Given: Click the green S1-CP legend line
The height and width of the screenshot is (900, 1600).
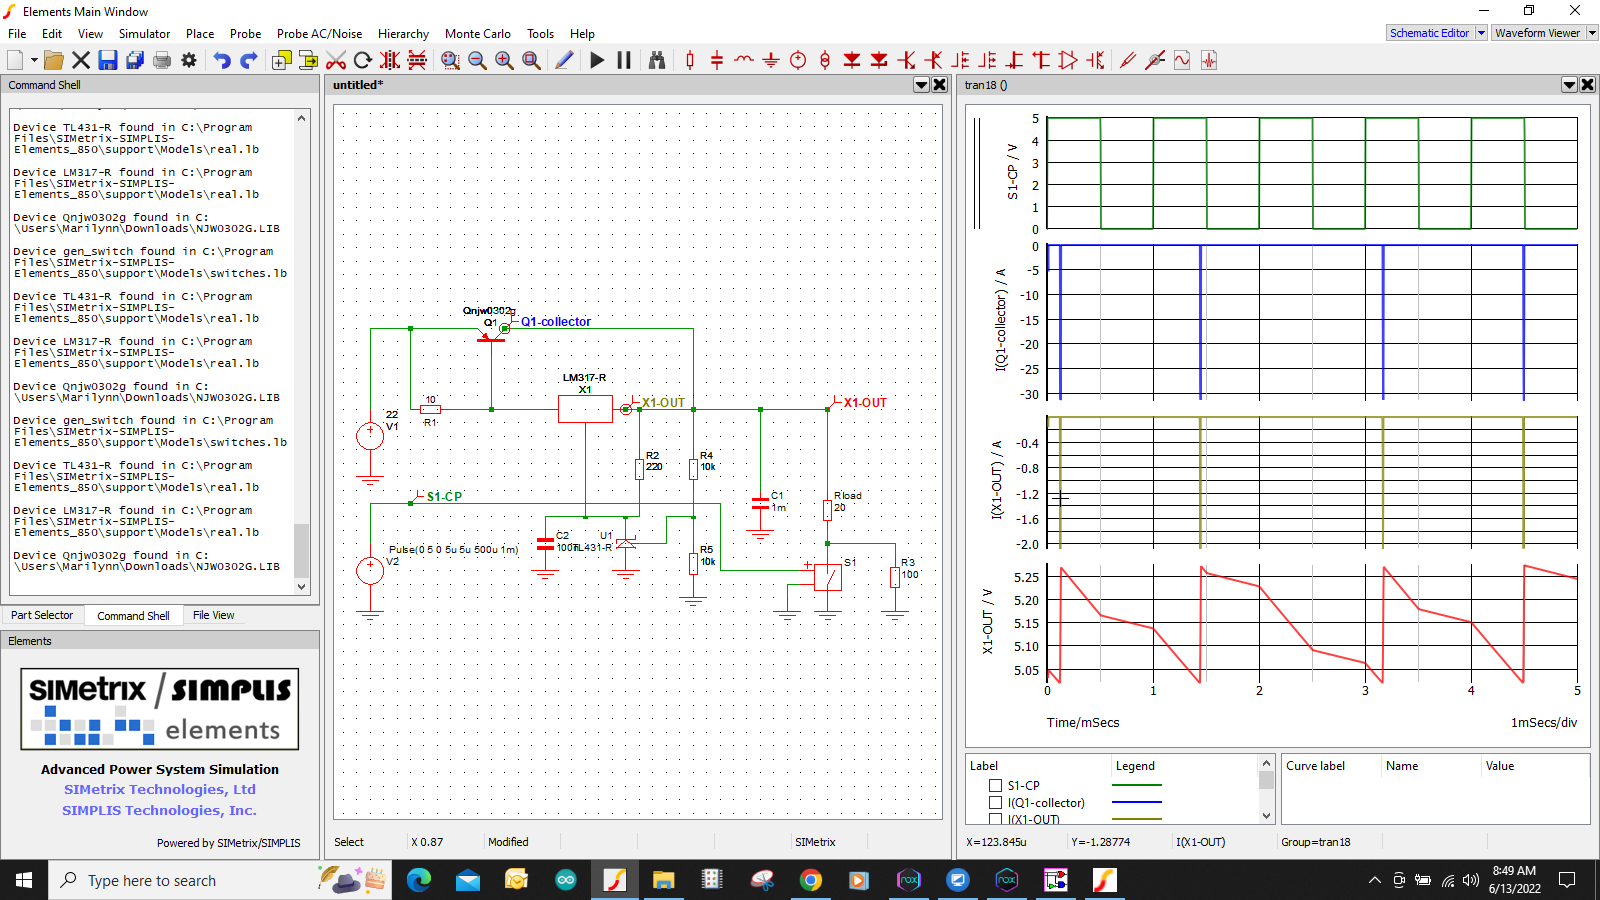Looking at the screenshot, I should coord(1137,785).
